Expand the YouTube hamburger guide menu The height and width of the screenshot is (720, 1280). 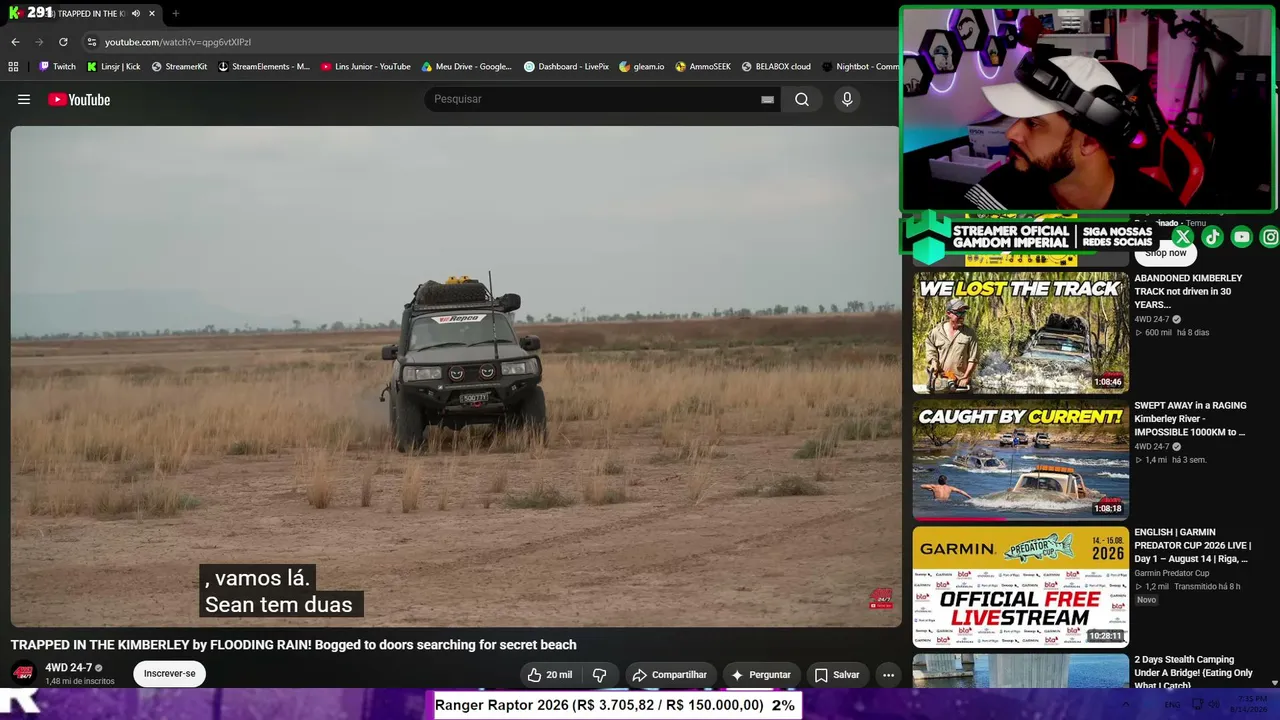pos(24,99)
